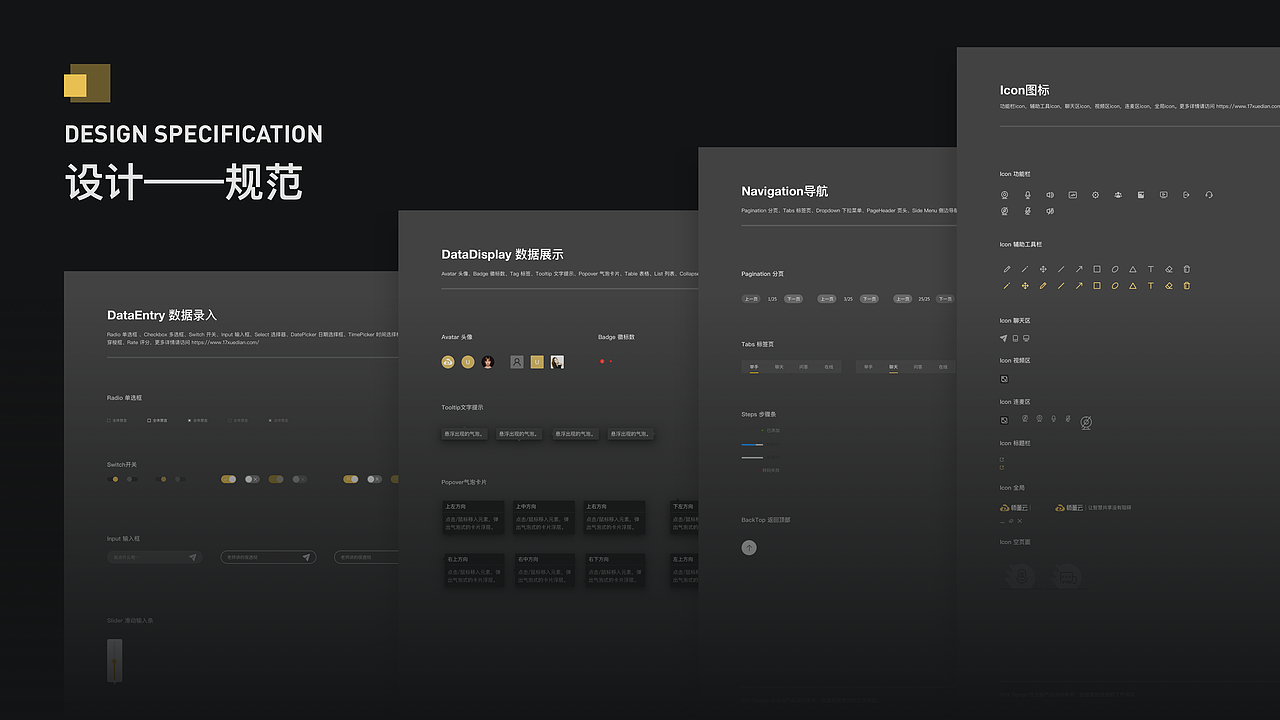
Task: Select the yellow text T tool icon
Action: (x=1151, y=286)
